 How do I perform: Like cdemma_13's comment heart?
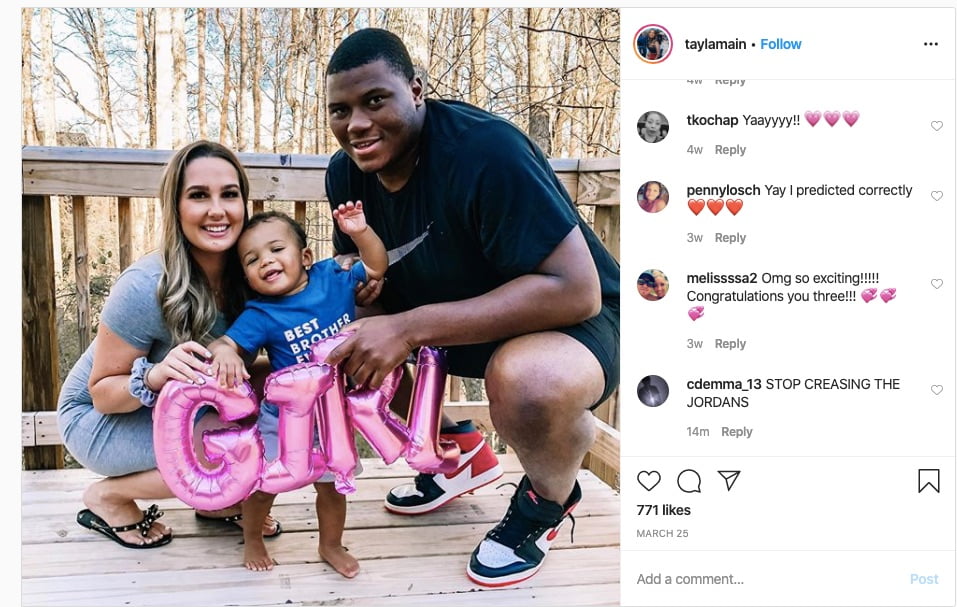[936, 390]
